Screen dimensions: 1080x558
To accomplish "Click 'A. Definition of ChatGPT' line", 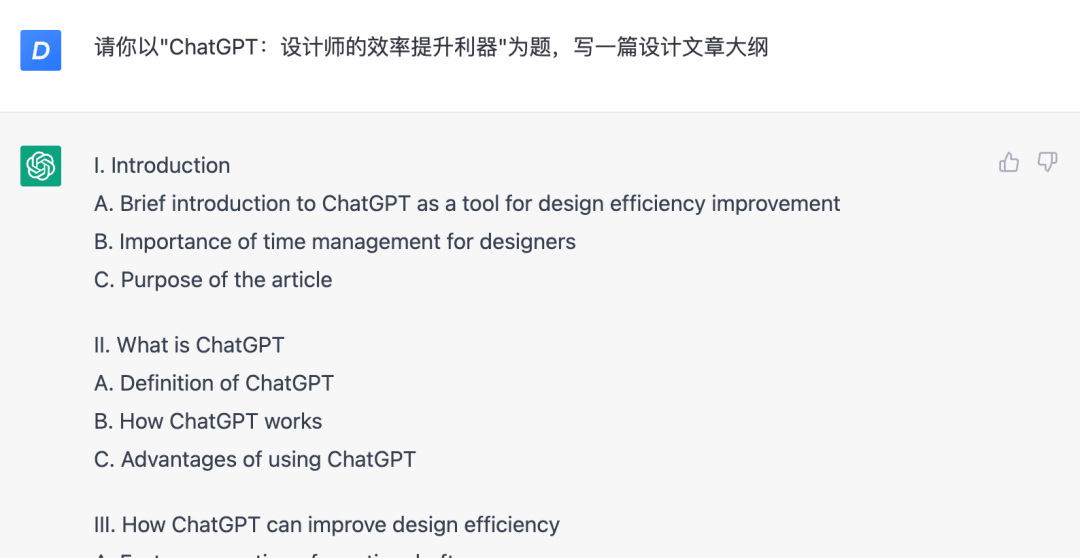I will tap(214, 382).
